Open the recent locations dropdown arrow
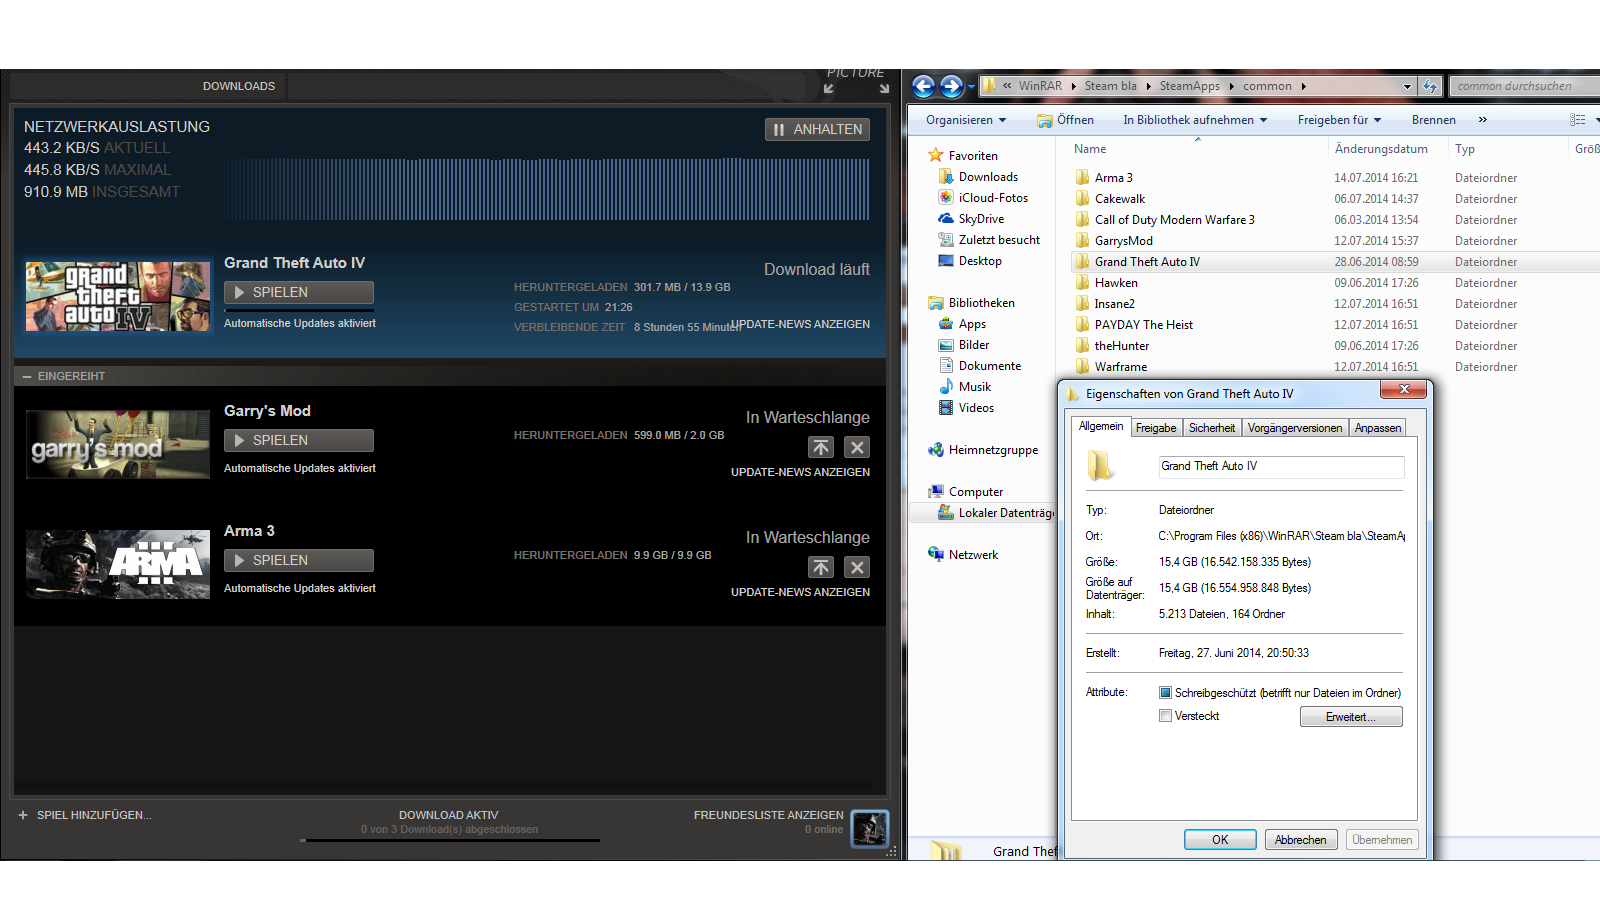 (971, 87)
